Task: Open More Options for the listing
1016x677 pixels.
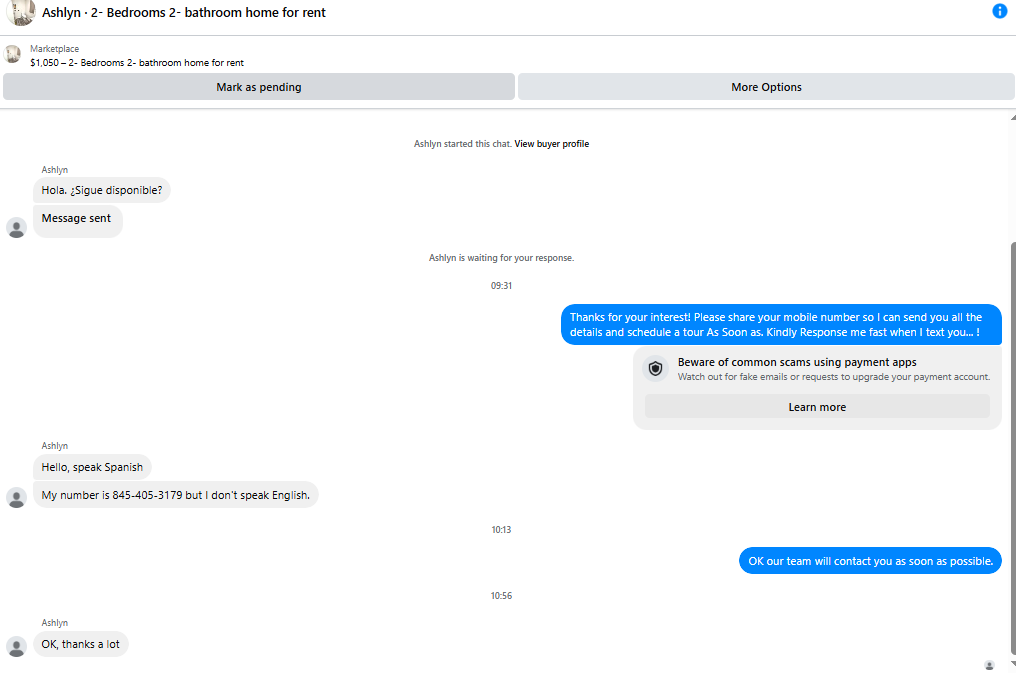Action: pyautogui.click(x=766, y=87)
